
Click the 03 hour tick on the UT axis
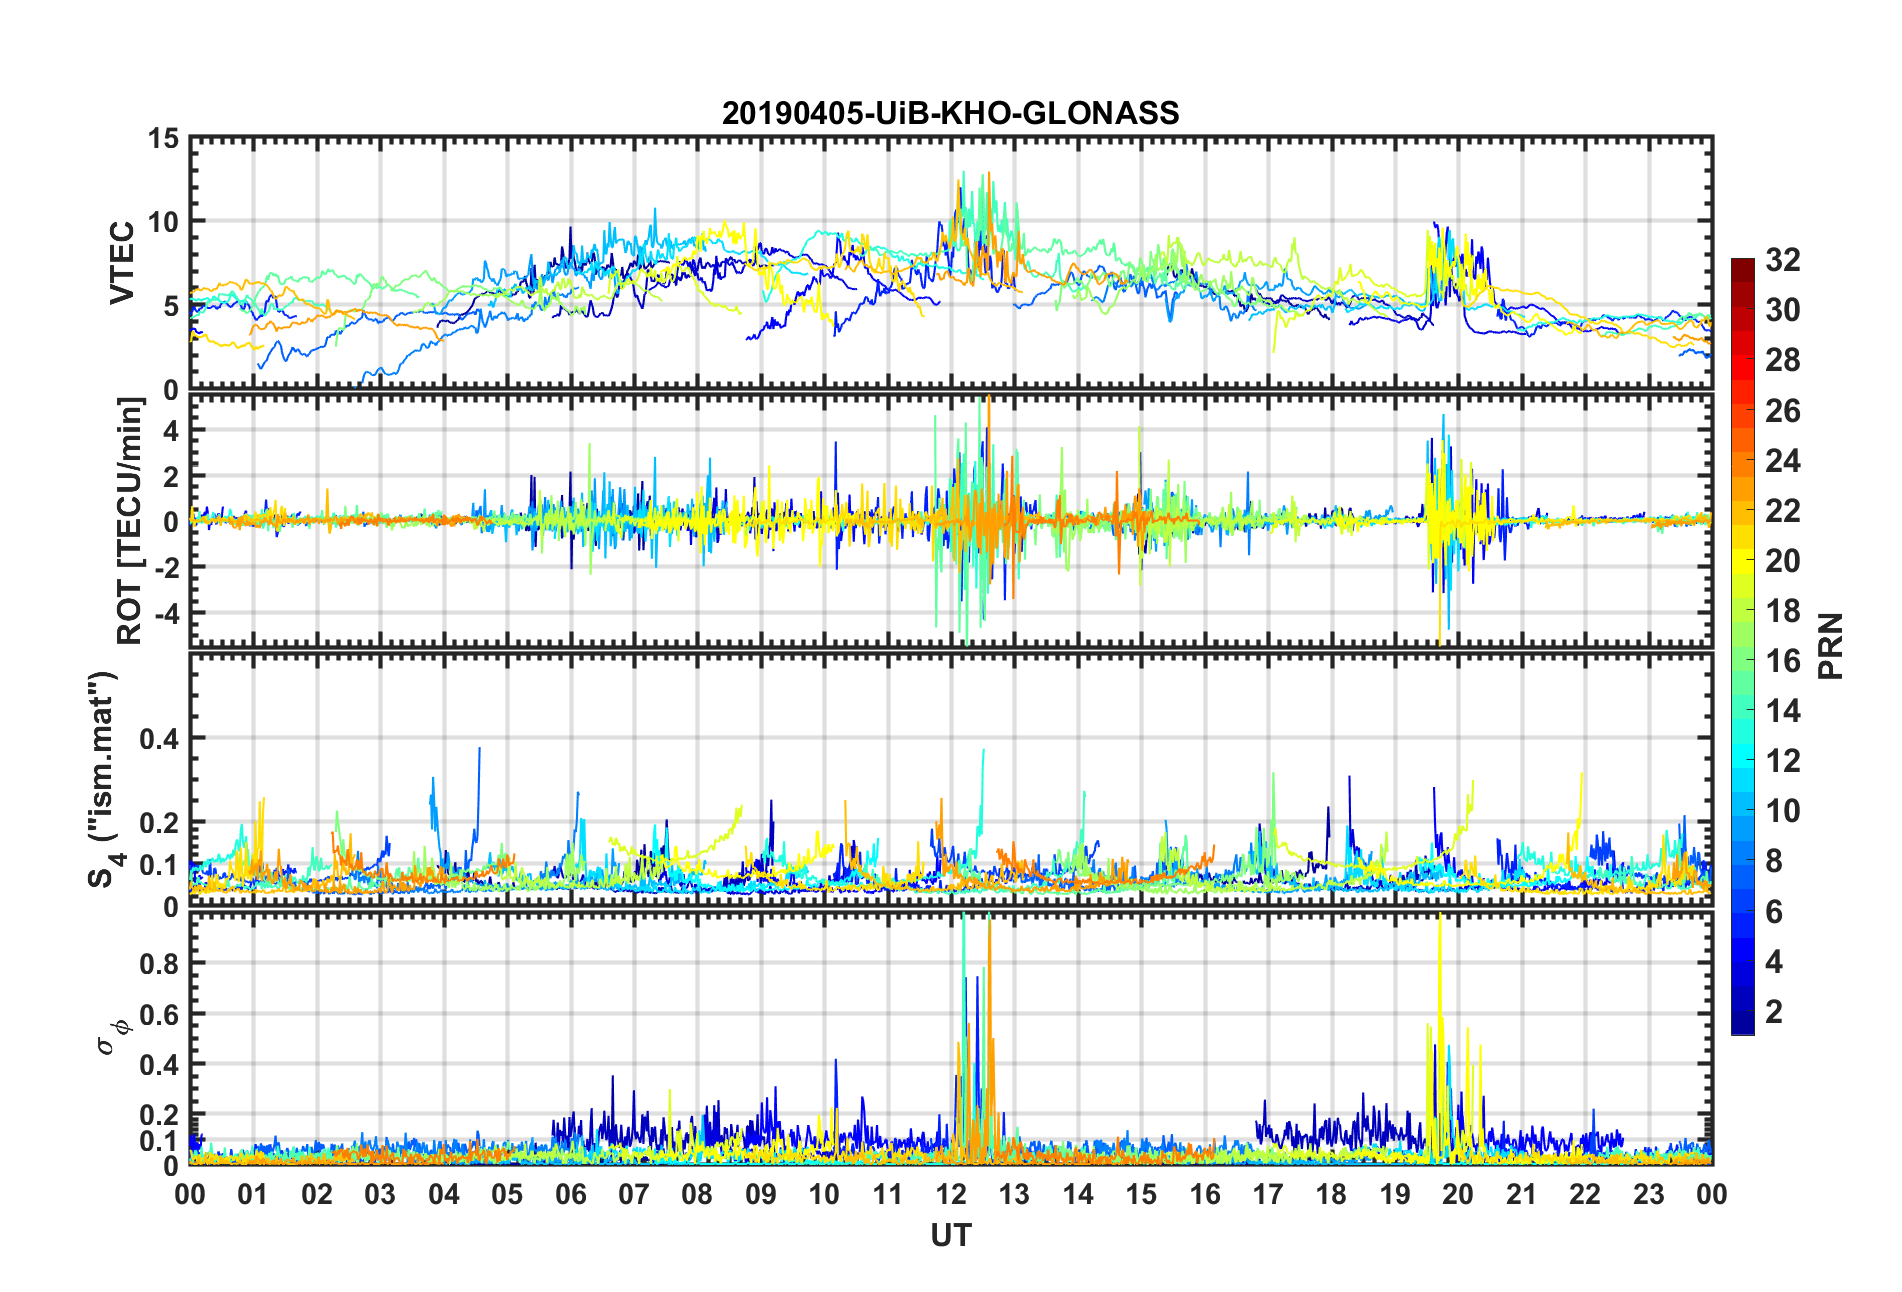coord(380,1194)
